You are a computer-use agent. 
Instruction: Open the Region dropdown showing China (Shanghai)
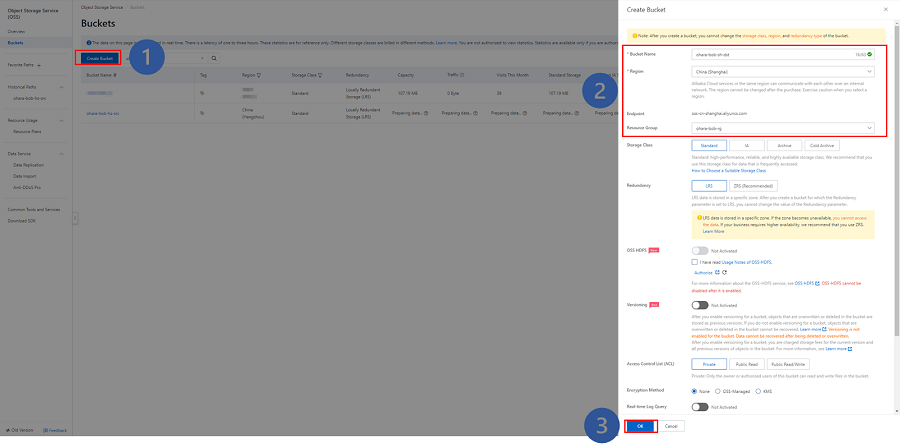[783, 72]
